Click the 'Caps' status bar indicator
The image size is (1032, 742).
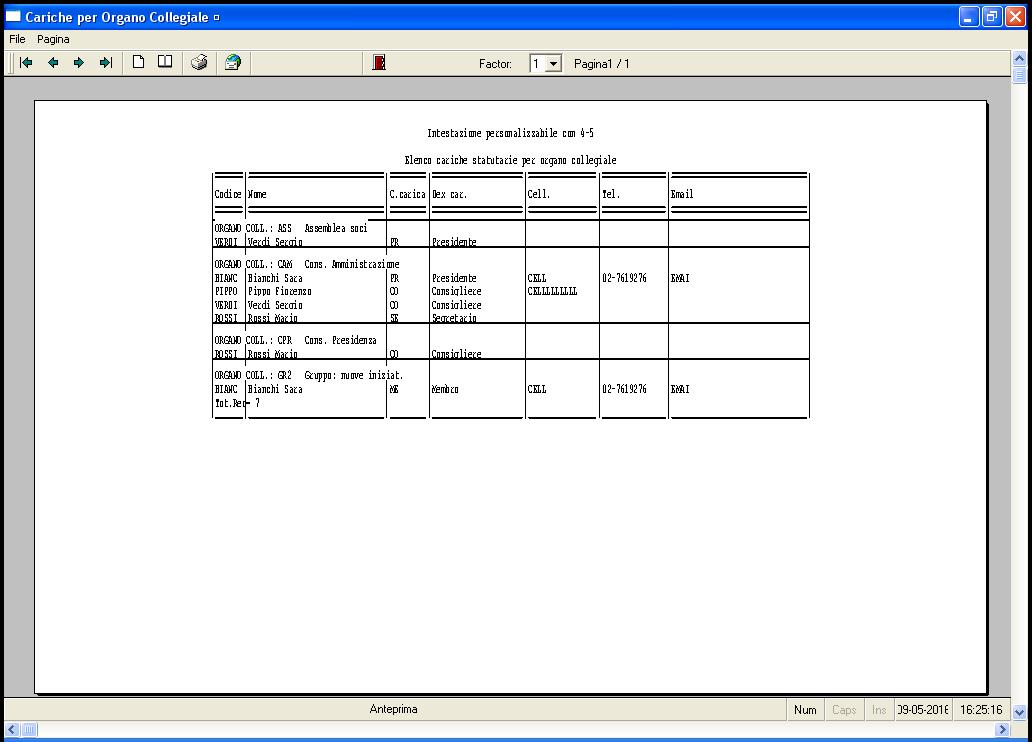(844, 710)
